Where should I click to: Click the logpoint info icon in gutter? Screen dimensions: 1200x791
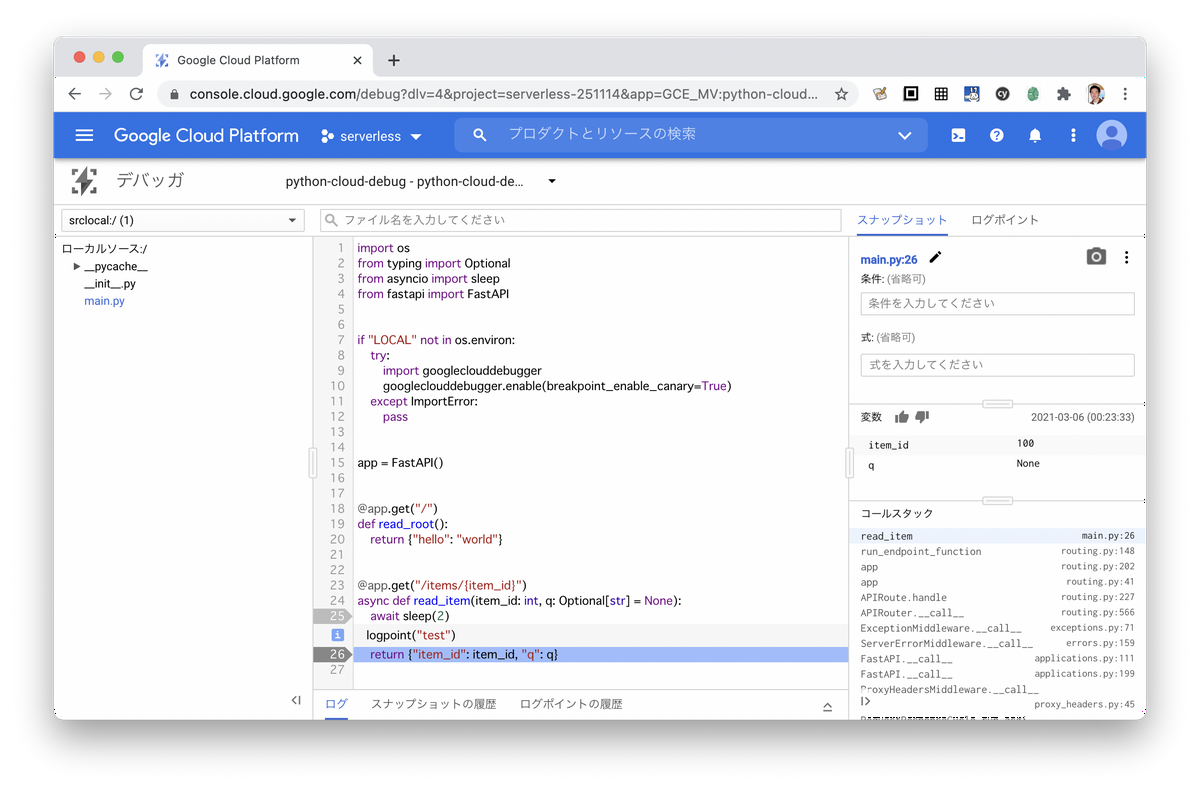(x=338, y=635)
